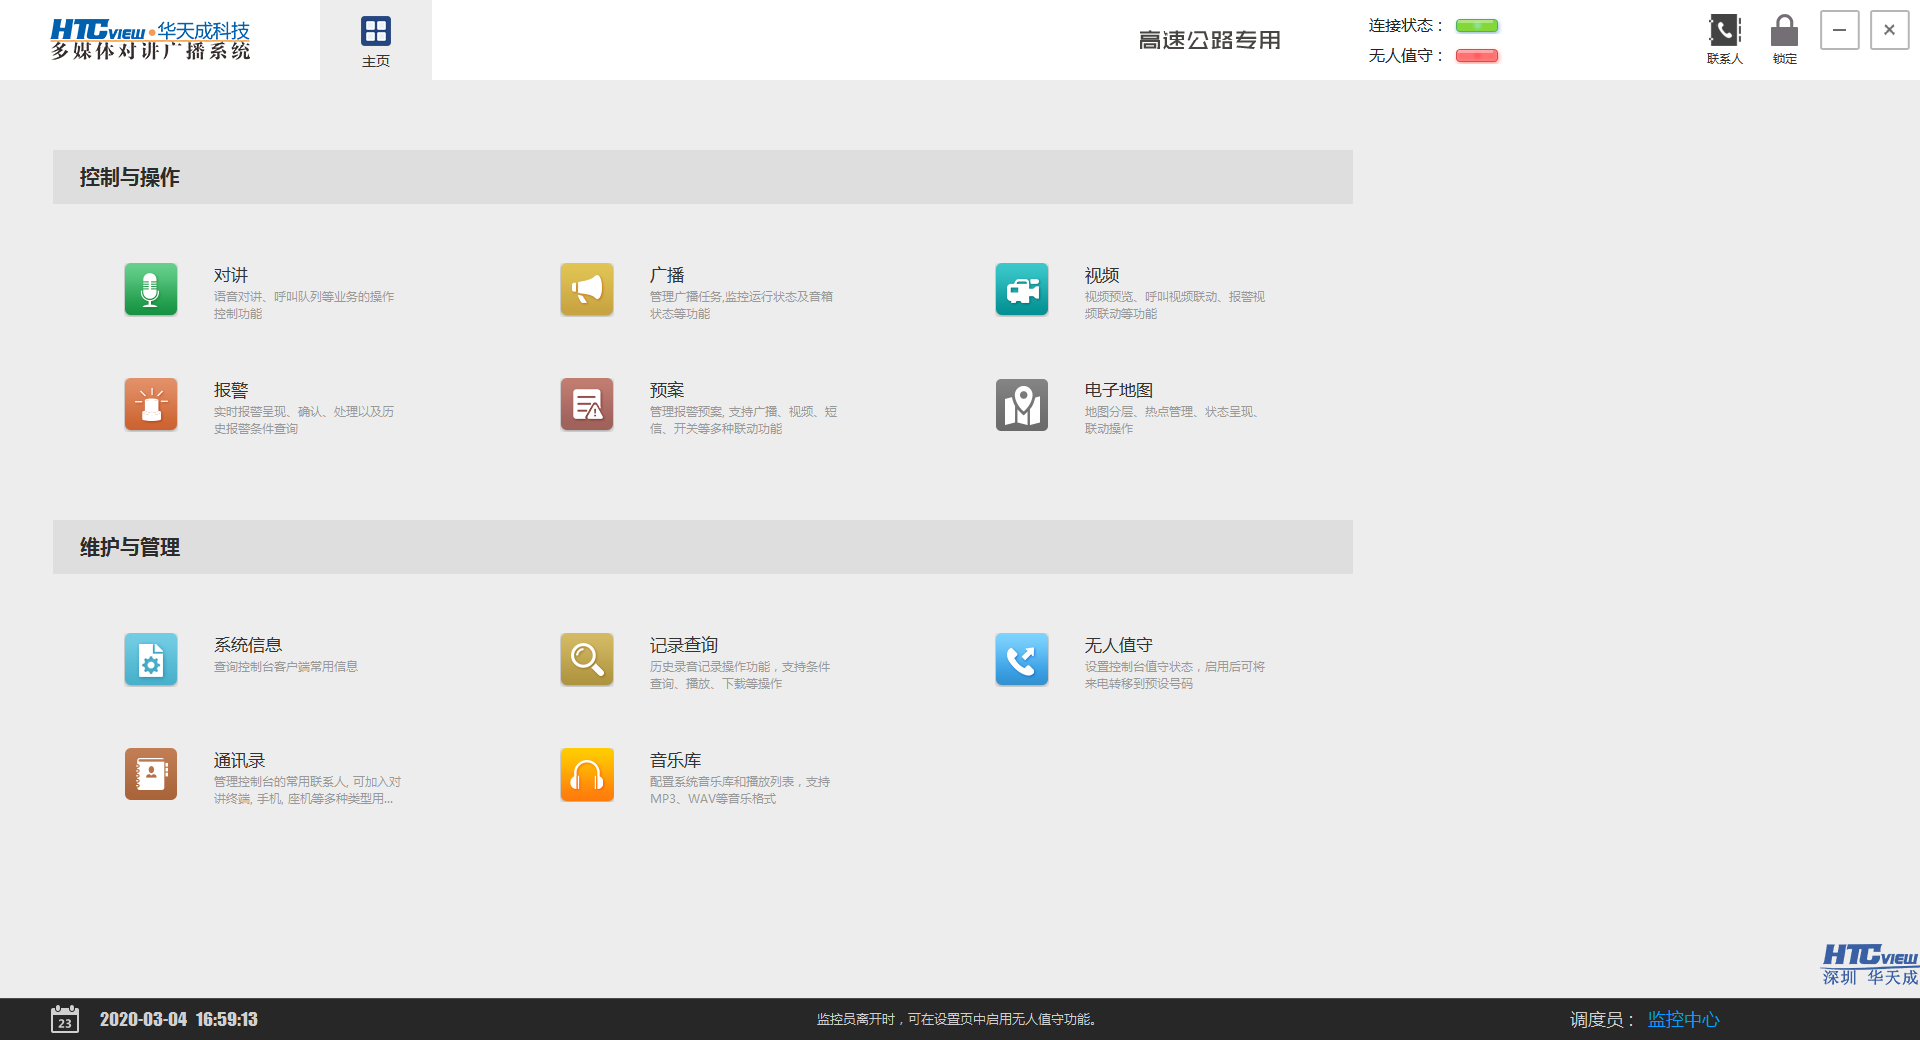The width and height of the screenshot is (1920, 1040).
Task: Minimize the application window
Action: (1839, 30)
